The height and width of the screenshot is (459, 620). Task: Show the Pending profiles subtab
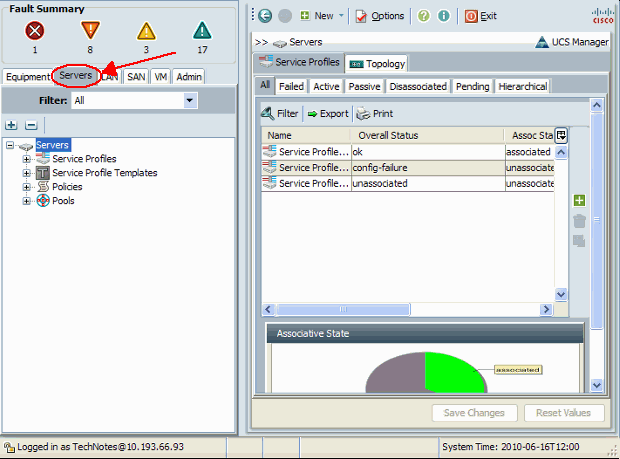(x=473, y=86)
